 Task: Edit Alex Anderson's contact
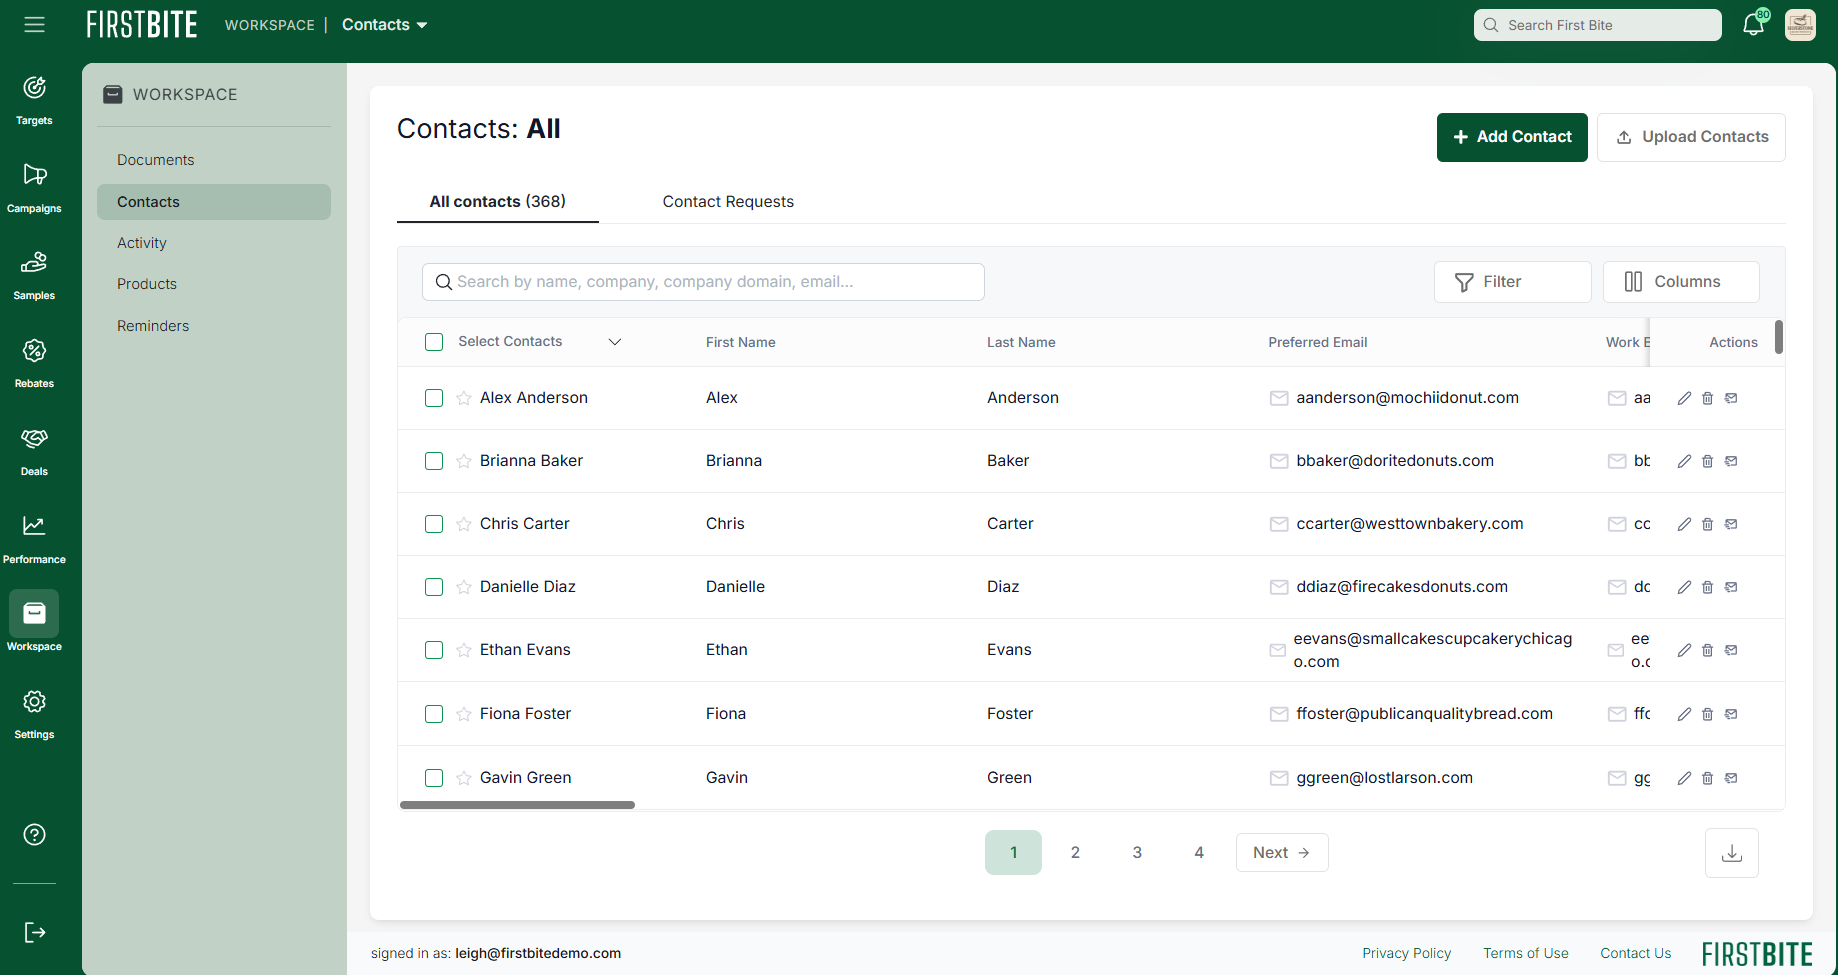click(x=1684, y=398)
